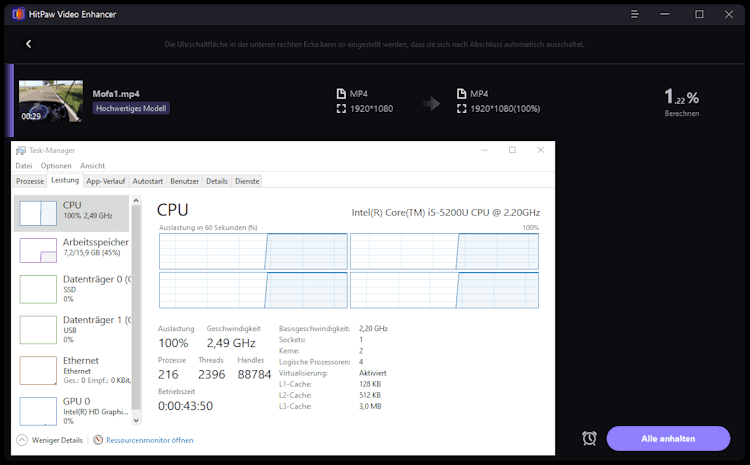The image size is (750, 465).
Task: Click the alarm clock auto-shutdown icon
Action: pyautogui.click(x=589, y=438)
